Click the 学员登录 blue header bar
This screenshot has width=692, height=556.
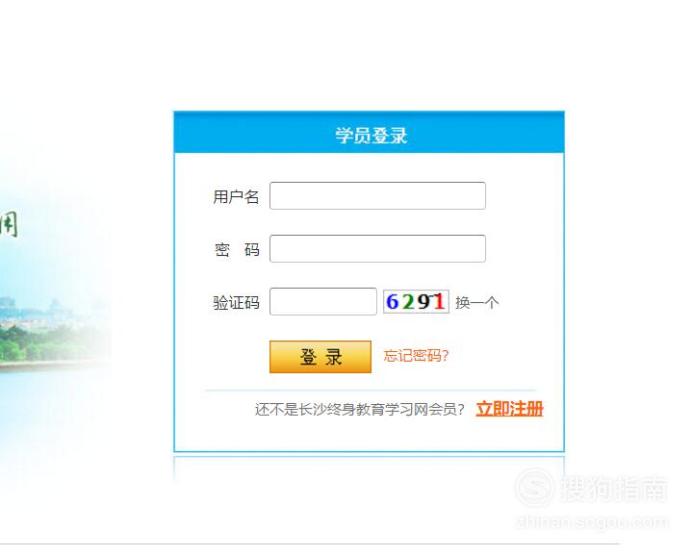click(369, 133)
